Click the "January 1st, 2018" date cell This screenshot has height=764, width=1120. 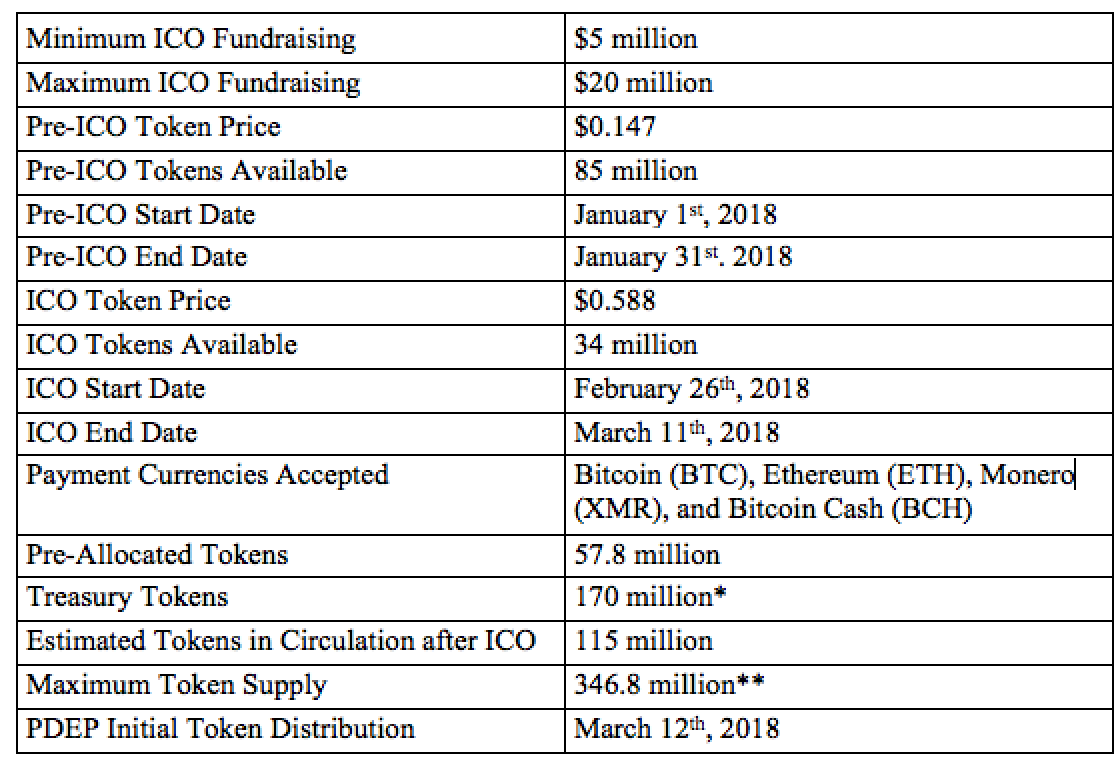pyautogui.click(x=675, y=214)
